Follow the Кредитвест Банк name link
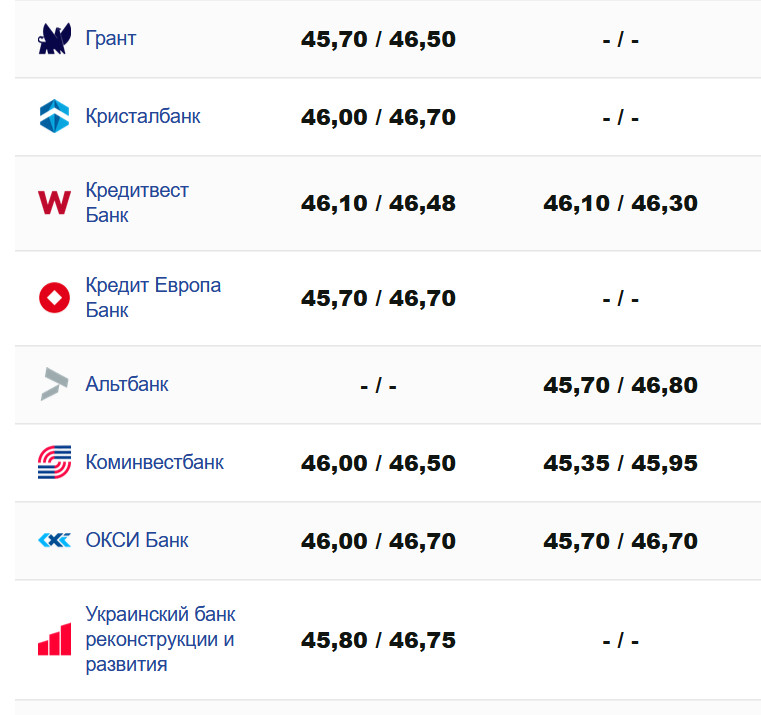The image size is (761, 715). [136, 202]
